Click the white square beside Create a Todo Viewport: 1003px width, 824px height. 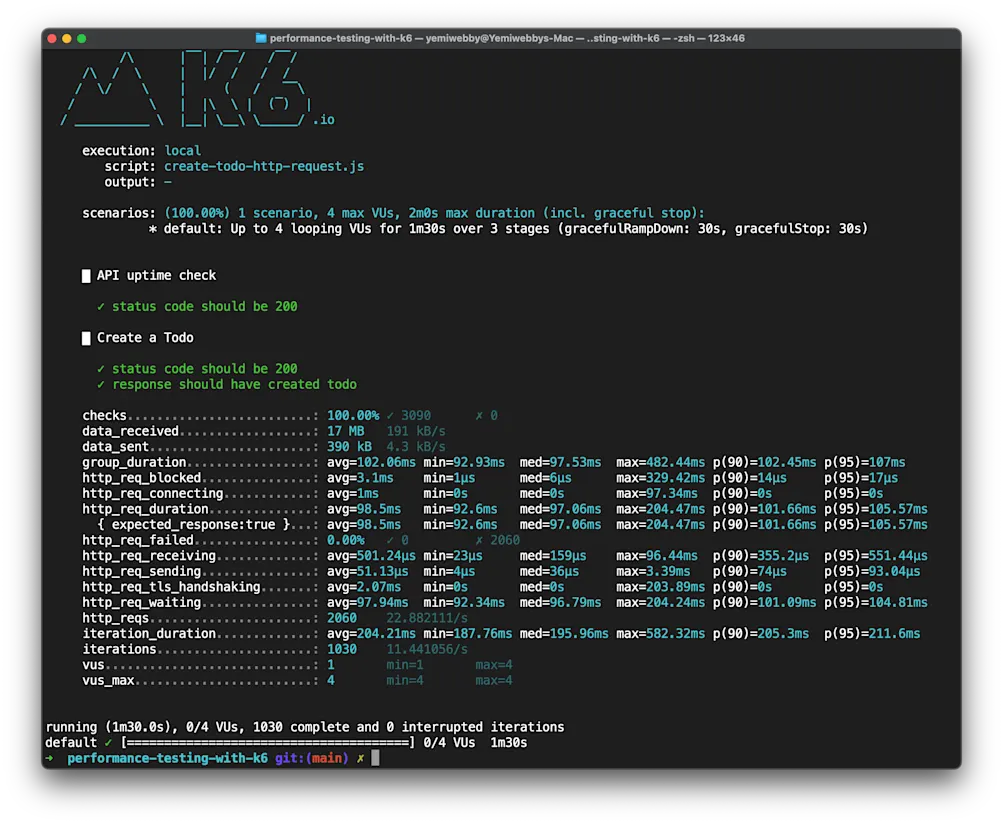tap(85, 337)
